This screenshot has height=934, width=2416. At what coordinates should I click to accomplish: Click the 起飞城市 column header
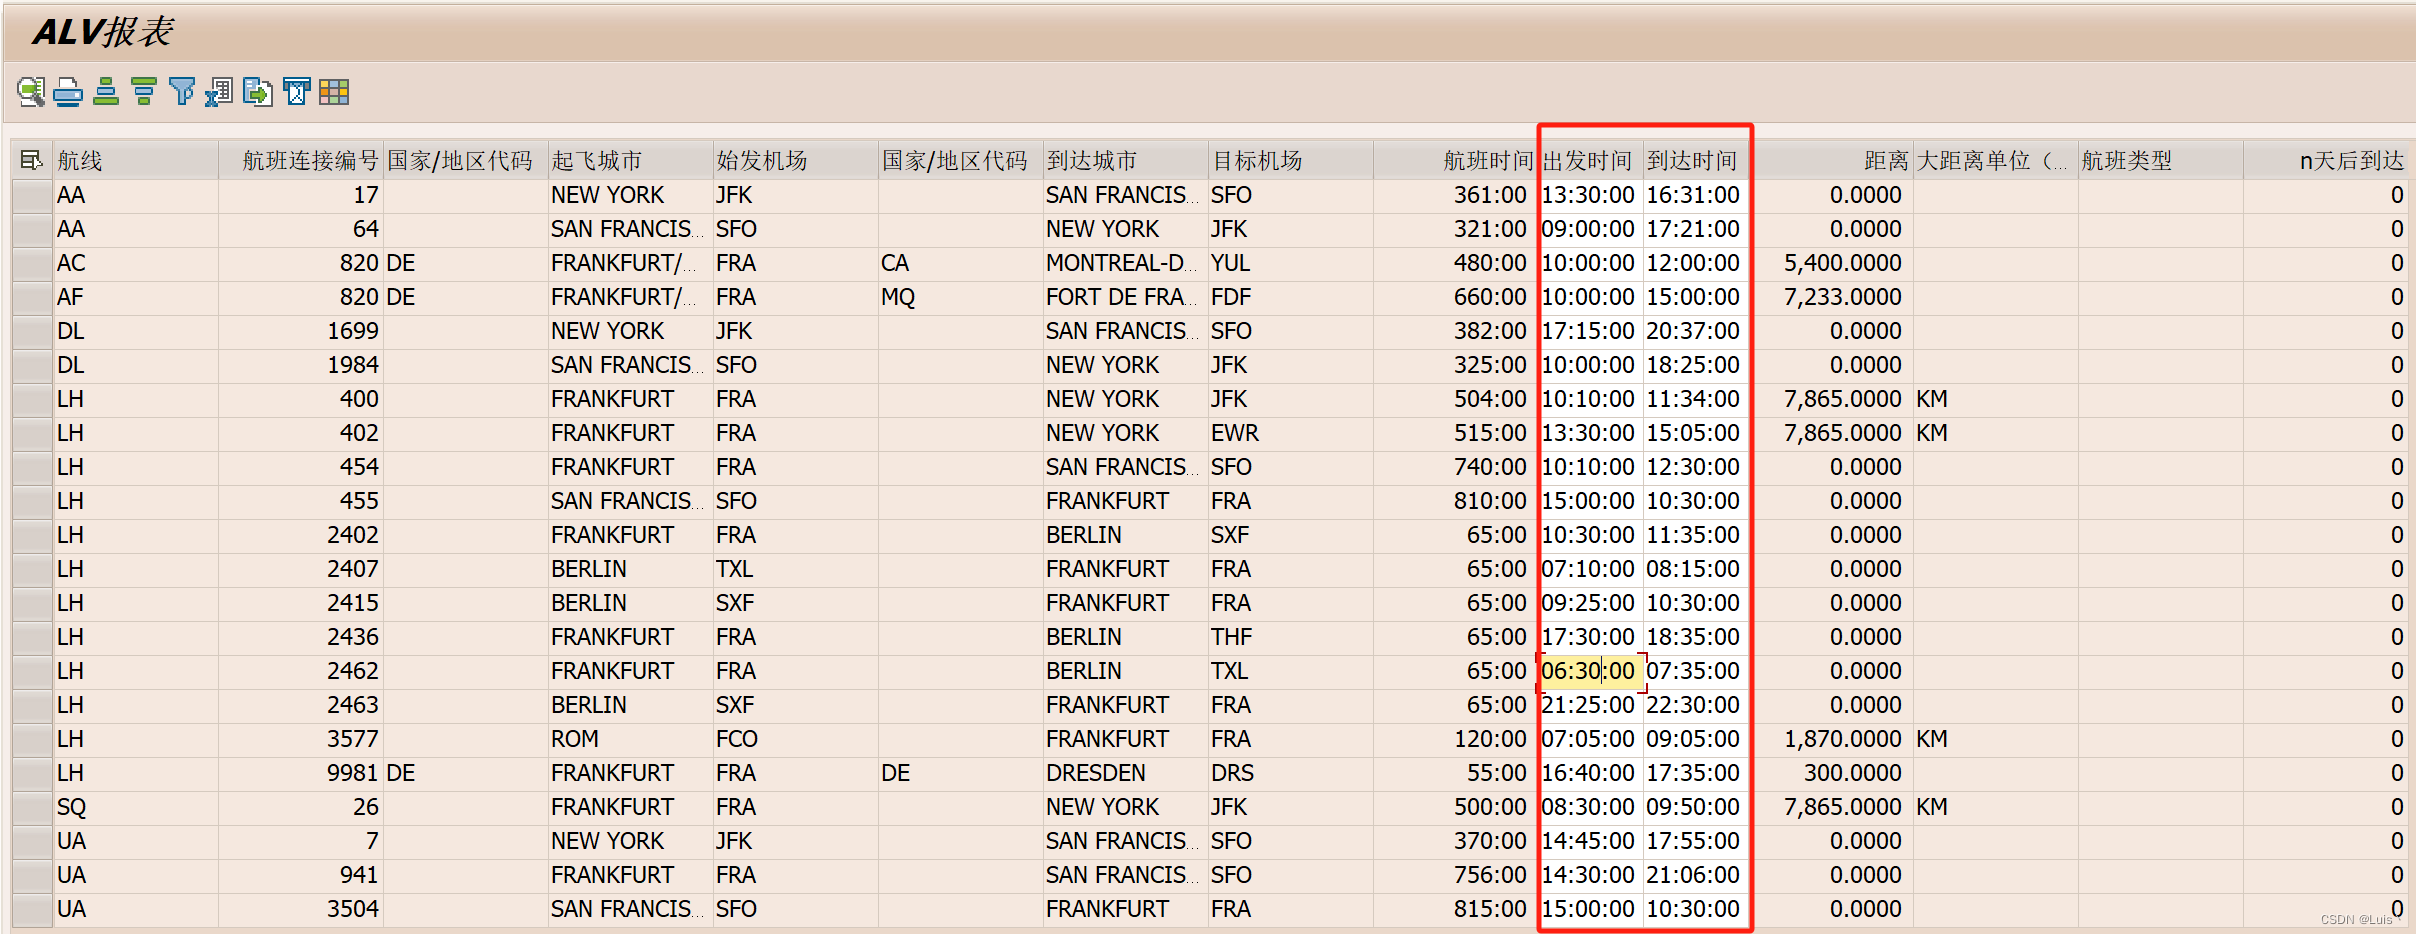(630, 160)
